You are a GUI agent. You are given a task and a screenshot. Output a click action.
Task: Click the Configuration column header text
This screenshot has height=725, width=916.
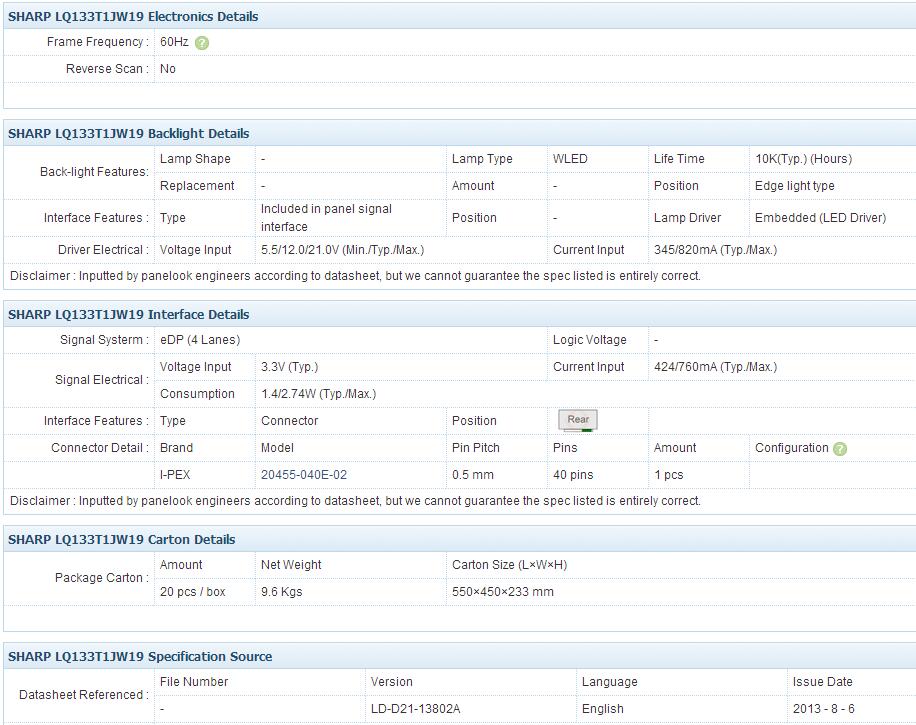792,448
